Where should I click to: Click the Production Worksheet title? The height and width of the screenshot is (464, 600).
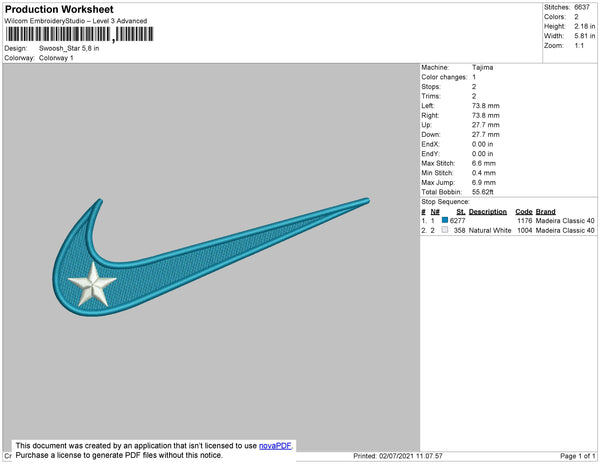point(59,9)
